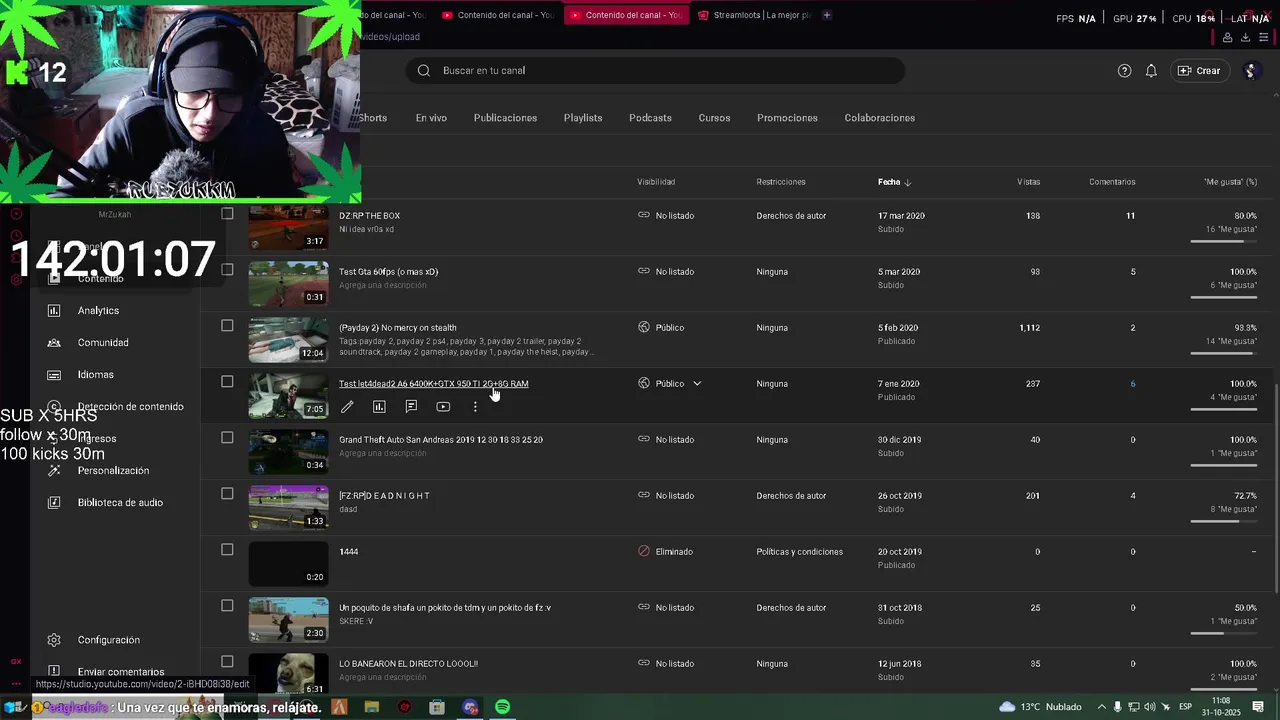Open the Cursos tab

pos(714,118)
